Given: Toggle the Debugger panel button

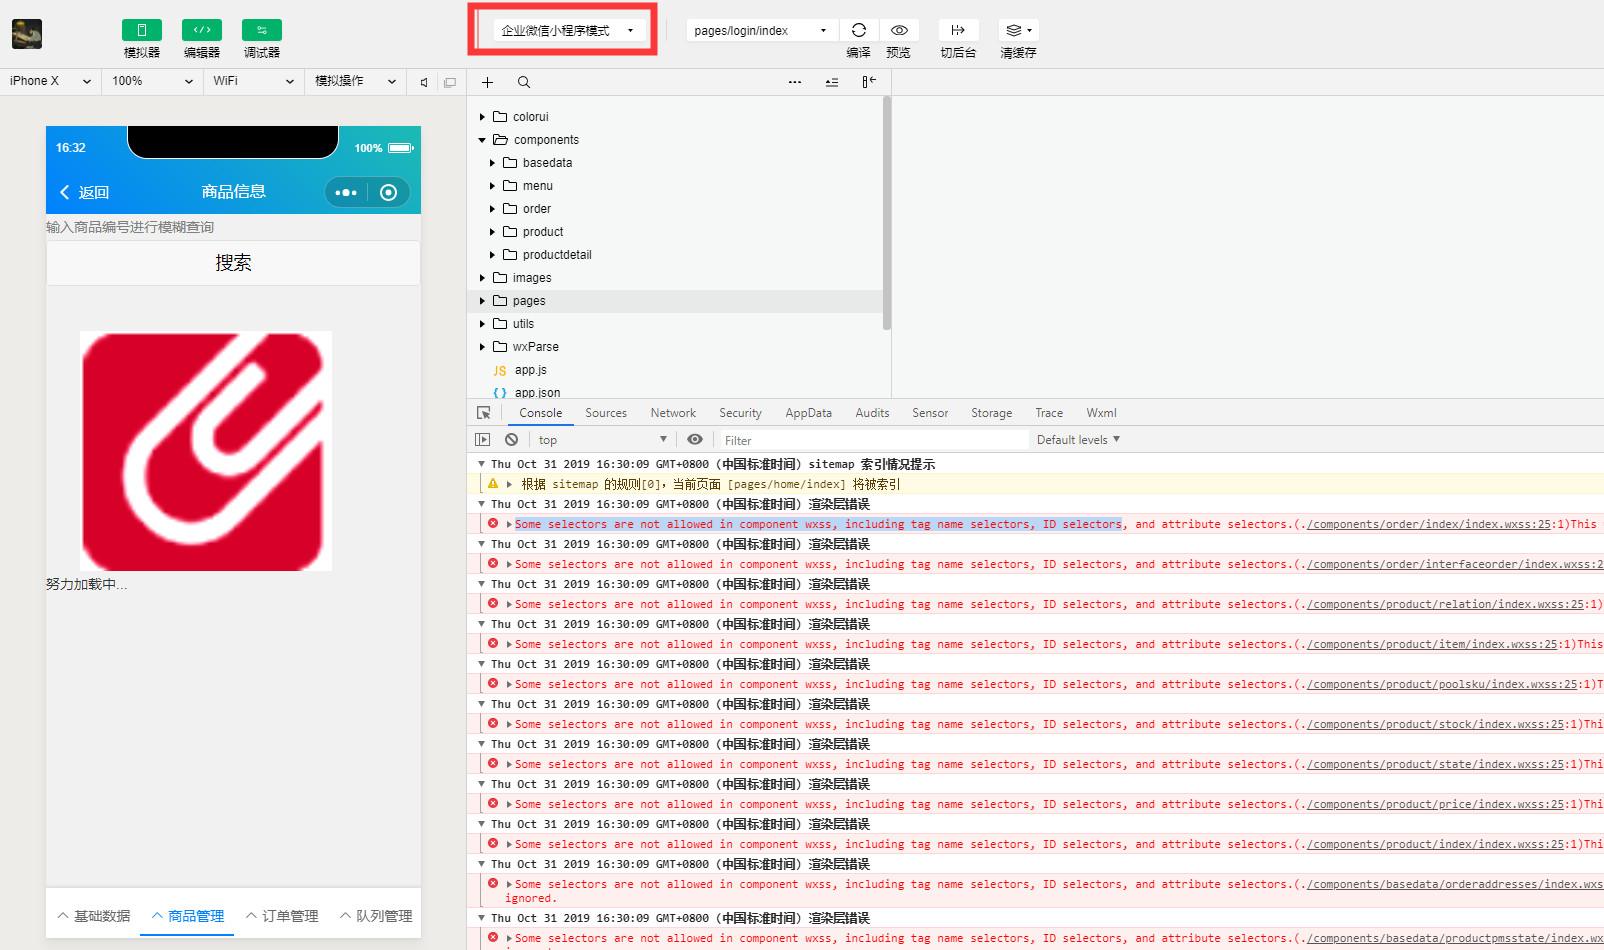Looking at the screenshot, I should 261,30.
